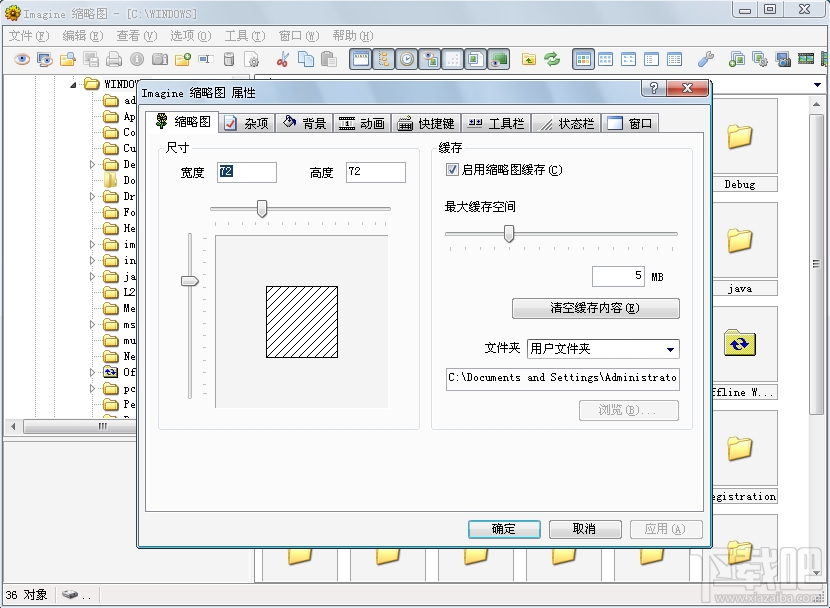Click the 取消 button
This screenshot has width=830, height=608.
click(x=585, y=529)
